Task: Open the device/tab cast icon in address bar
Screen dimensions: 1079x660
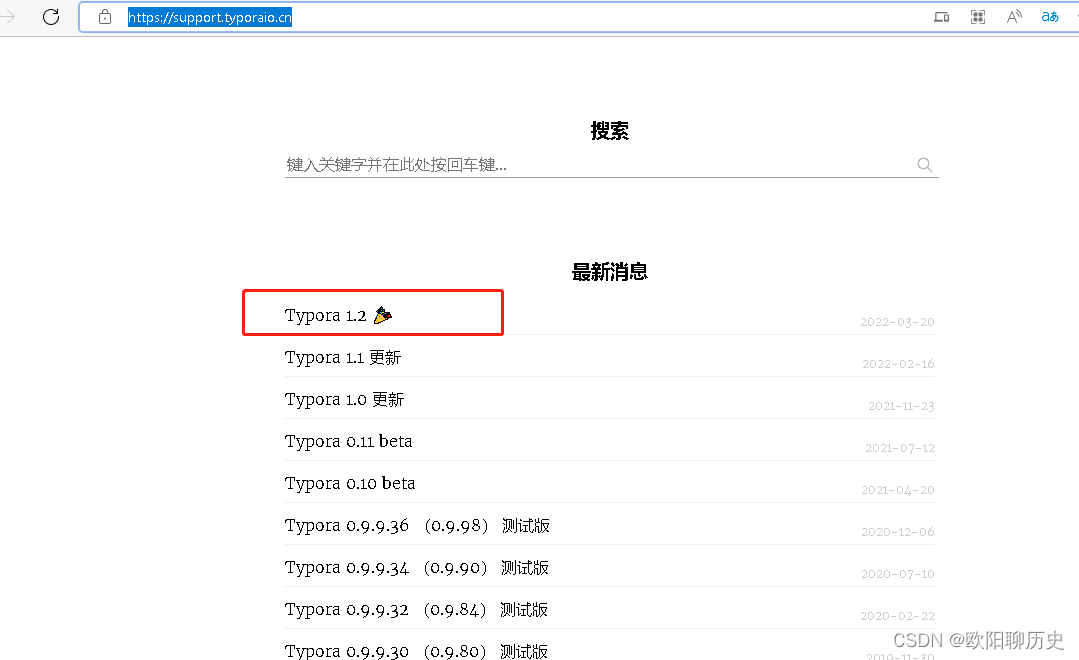Action: point(941,17)
